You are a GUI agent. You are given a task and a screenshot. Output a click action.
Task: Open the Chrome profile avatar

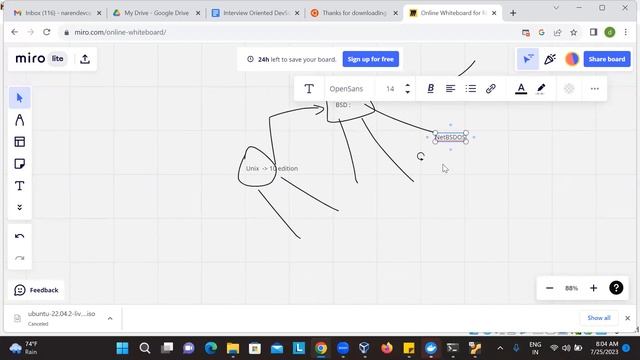coord(610,32)
